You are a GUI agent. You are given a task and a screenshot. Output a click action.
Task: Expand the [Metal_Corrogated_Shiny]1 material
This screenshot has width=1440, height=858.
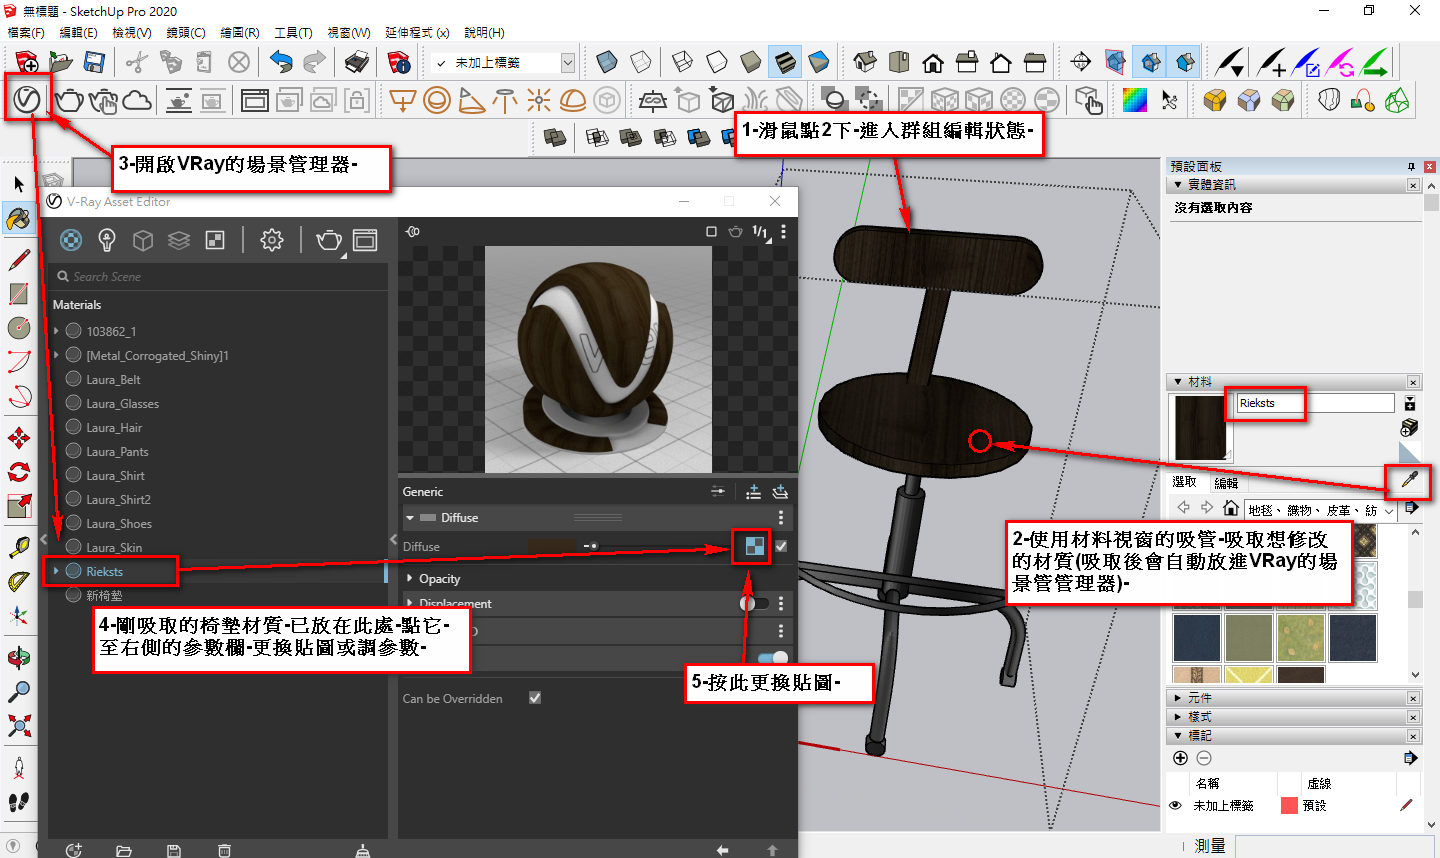[56, 355]
